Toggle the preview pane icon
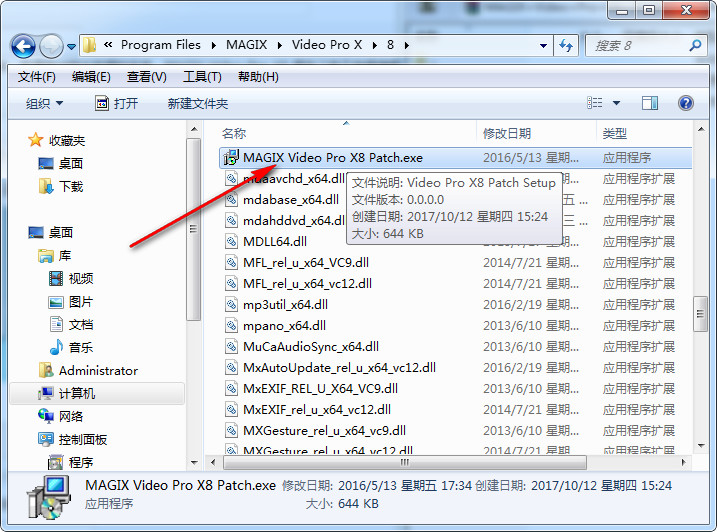 point(650,103)
